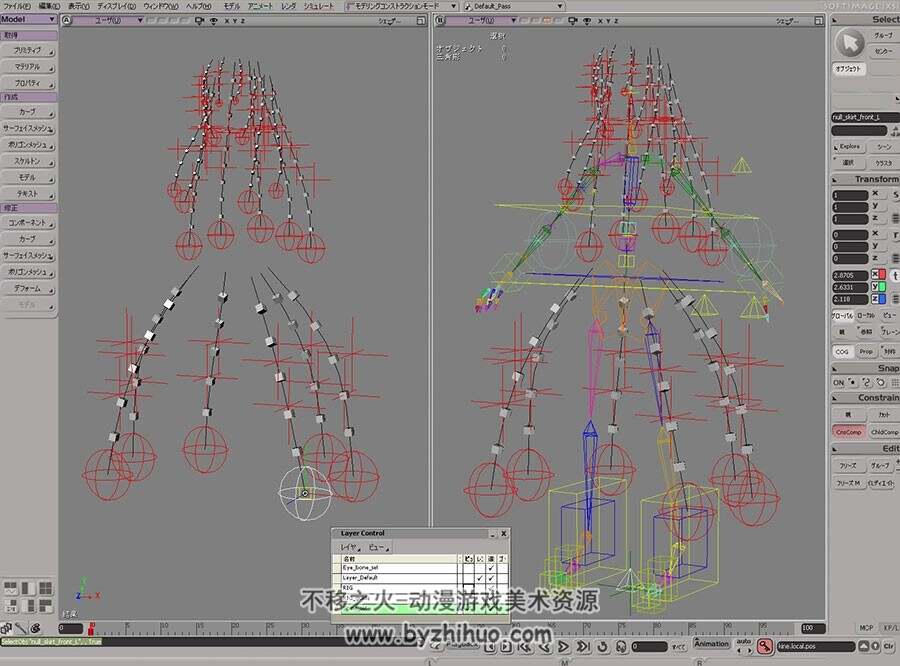Click the Clr button near key field
900x666 pixels.
coord(889,646)
